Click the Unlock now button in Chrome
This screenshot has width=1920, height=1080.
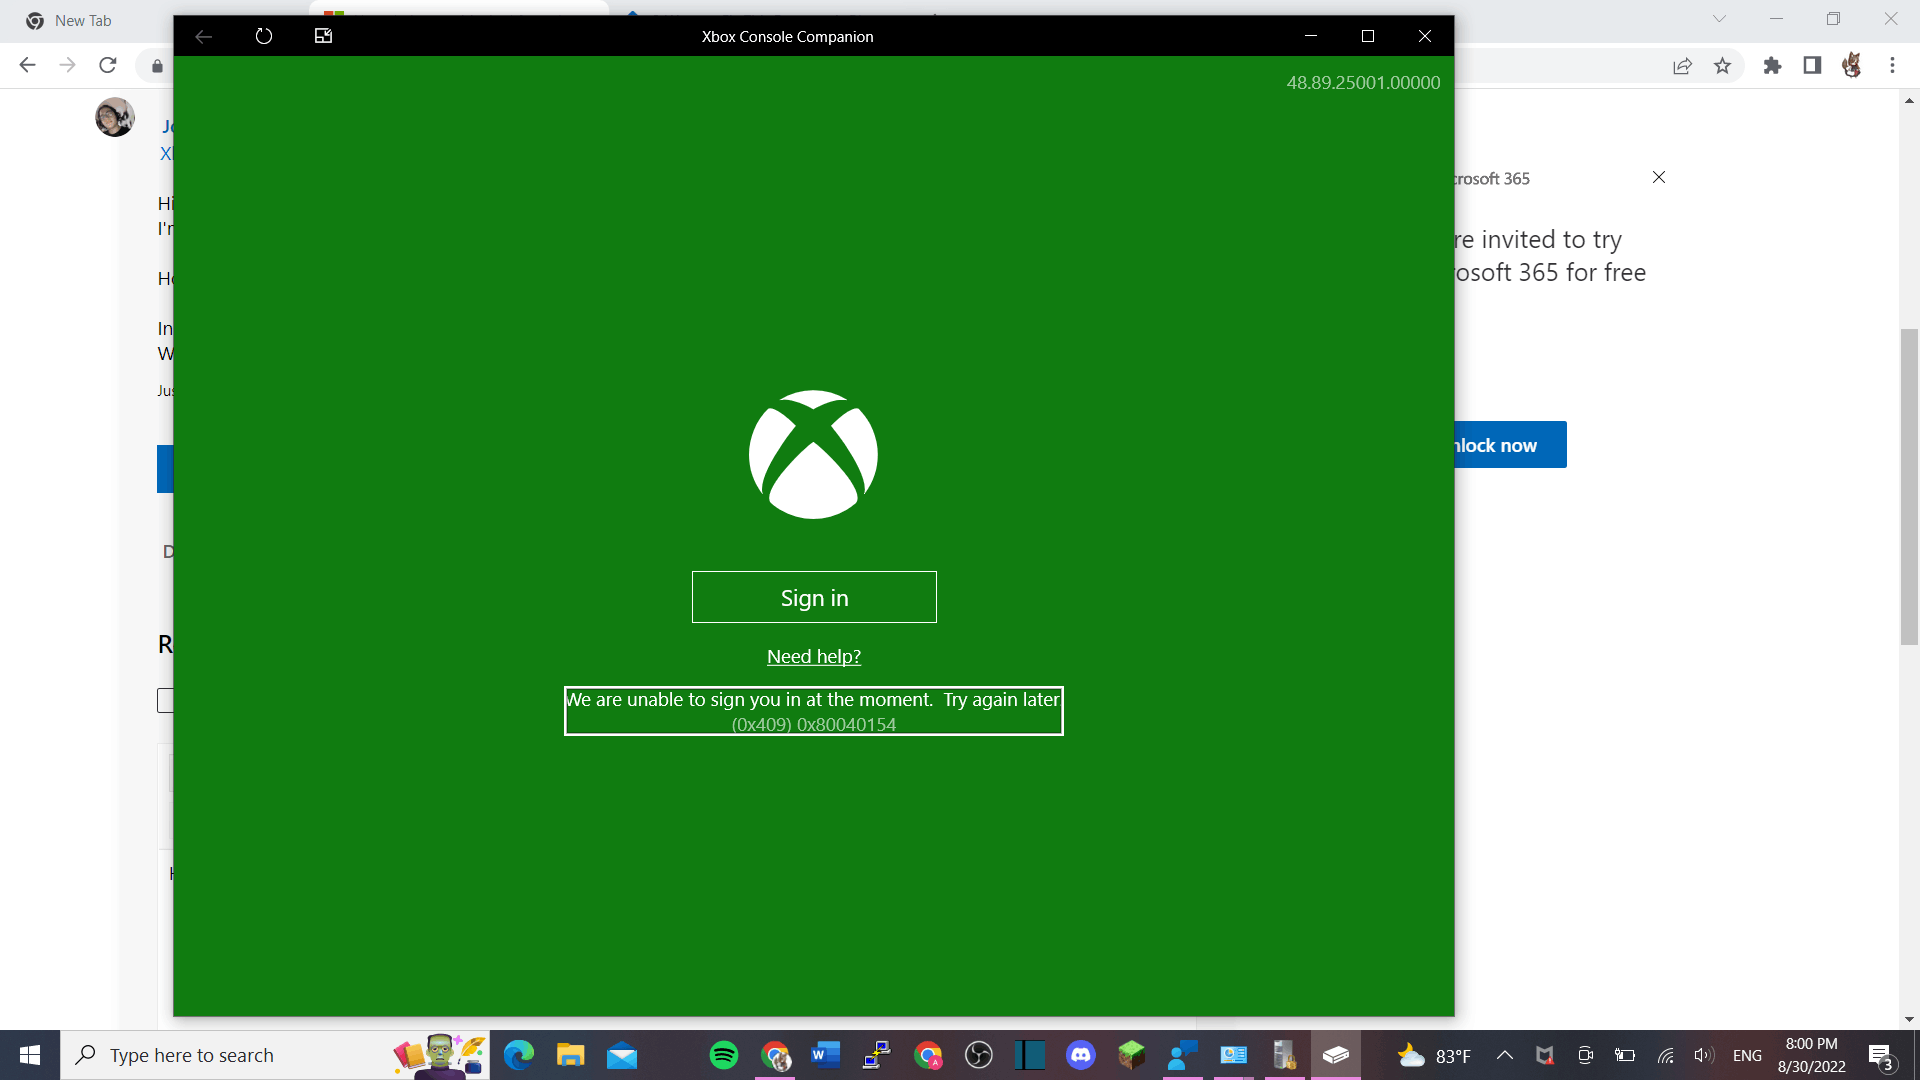1510,445
